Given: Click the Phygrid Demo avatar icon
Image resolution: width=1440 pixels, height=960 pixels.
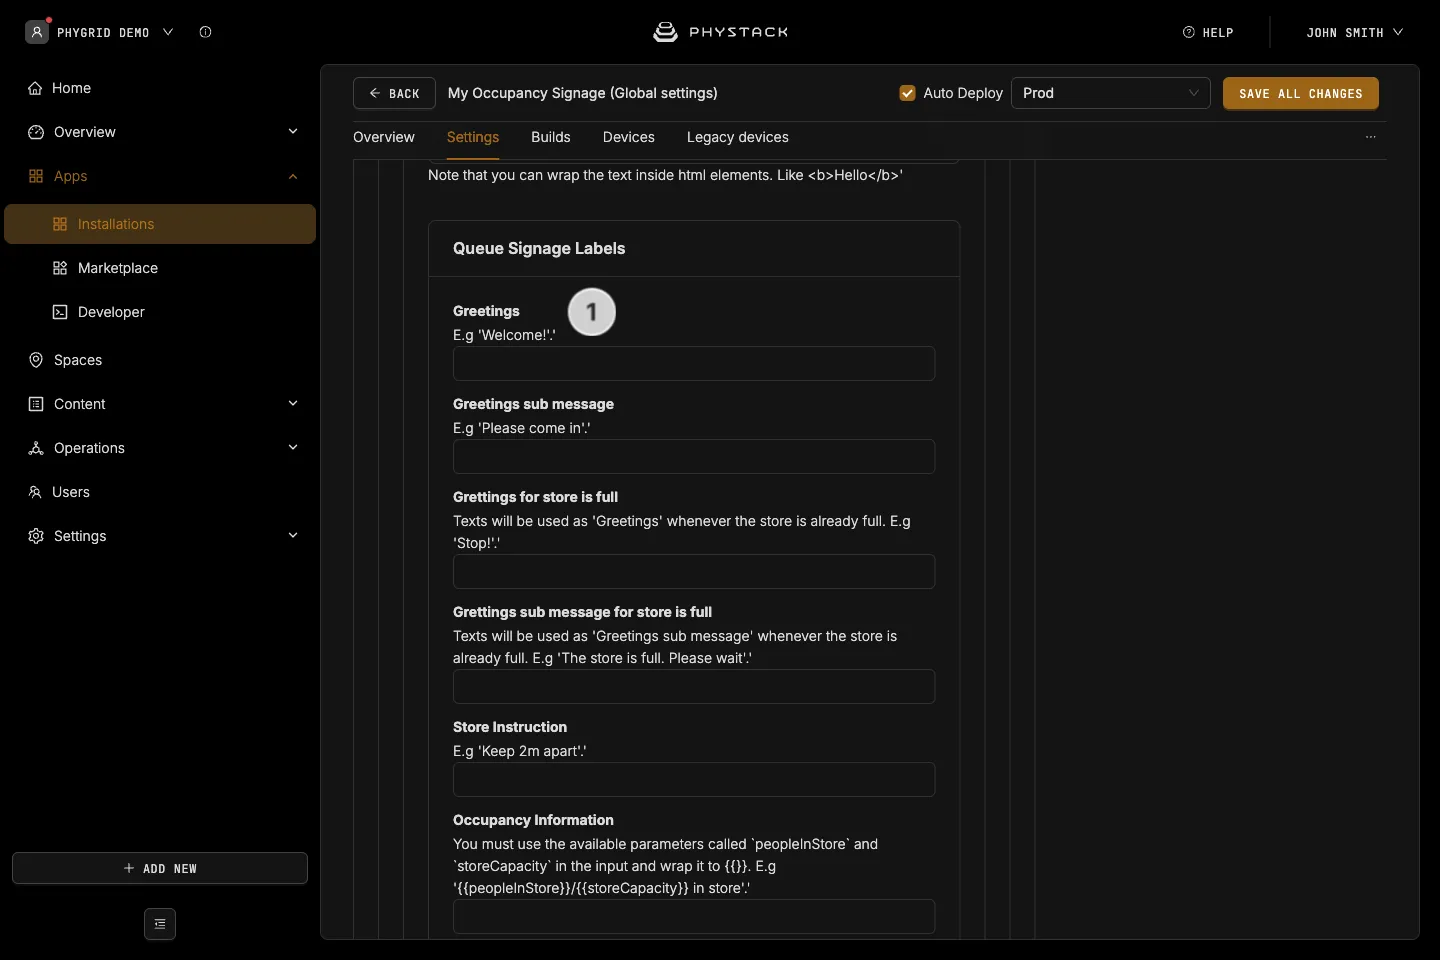Looking at the screenshot, I should (37, 32).
